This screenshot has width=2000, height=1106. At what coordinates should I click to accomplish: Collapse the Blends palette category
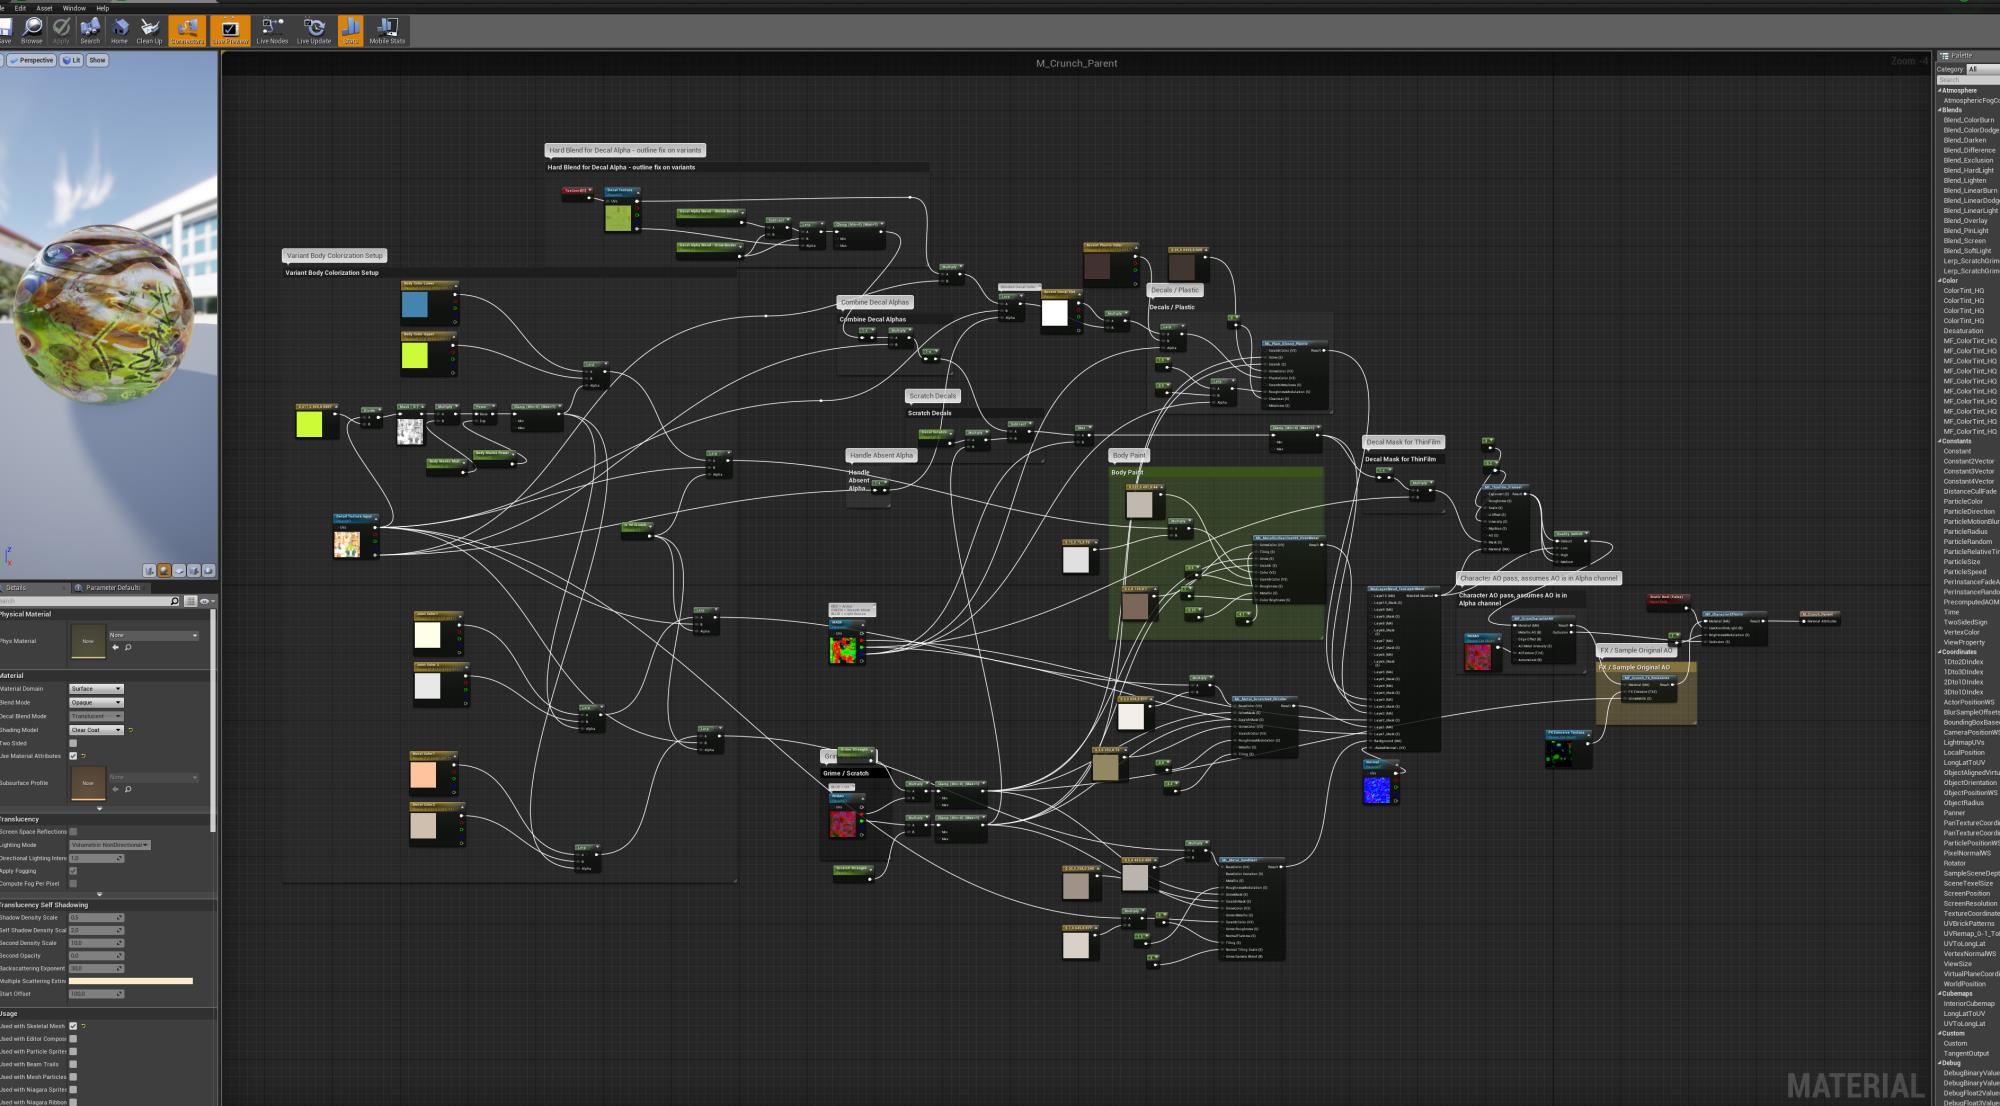point(1940,110)
